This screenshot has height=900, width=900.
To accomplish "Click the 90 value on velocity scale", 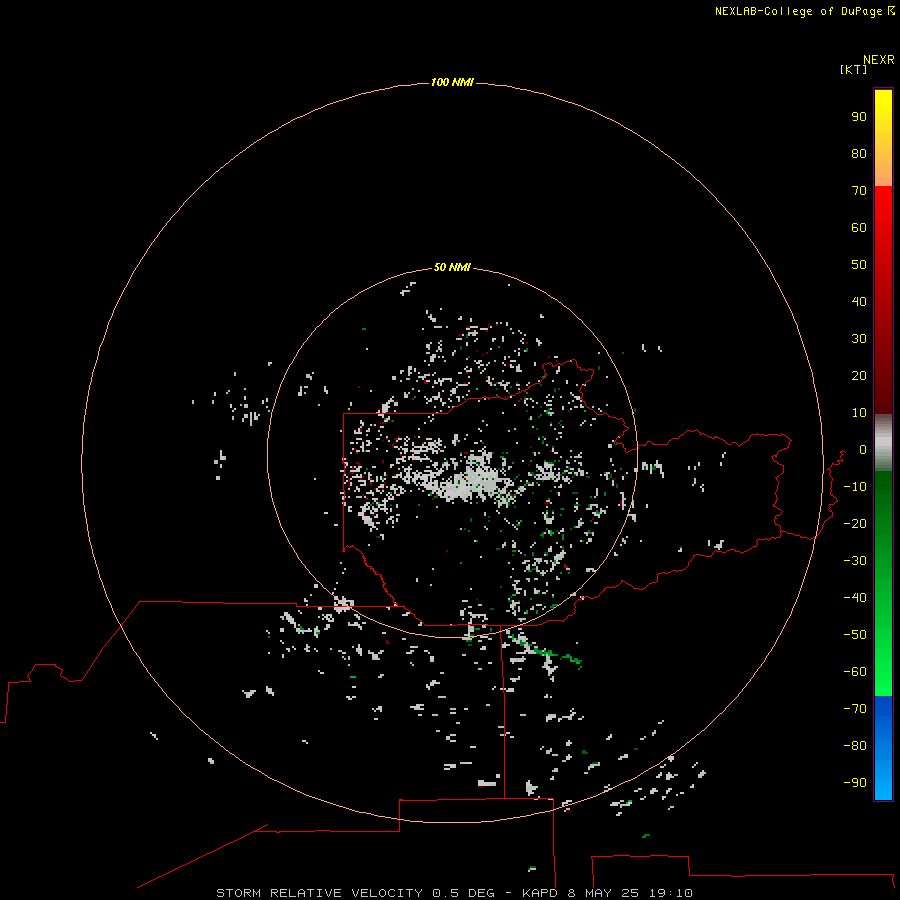I will [x=859, y=117].
